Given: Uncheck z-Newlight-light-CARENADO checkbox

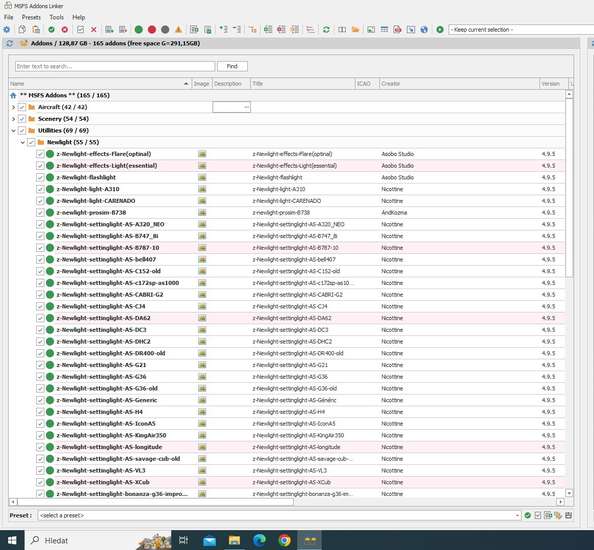Looking at the screenshot, I should [40, 201].
